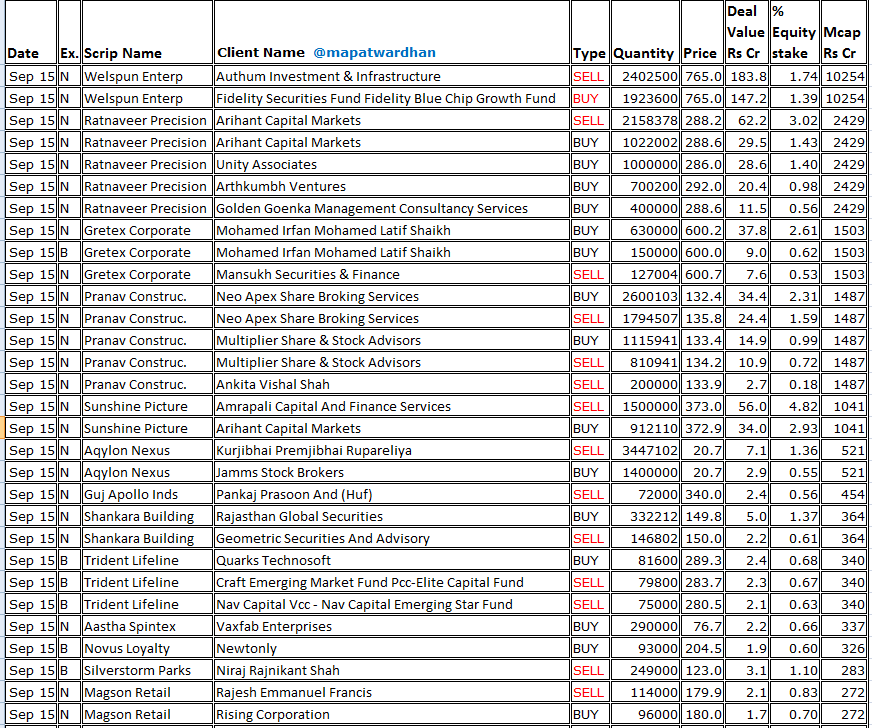Click the "% Equity stake" header
Image resolution: width=872 pixels, height=728 pixels.
coord(794,32)
